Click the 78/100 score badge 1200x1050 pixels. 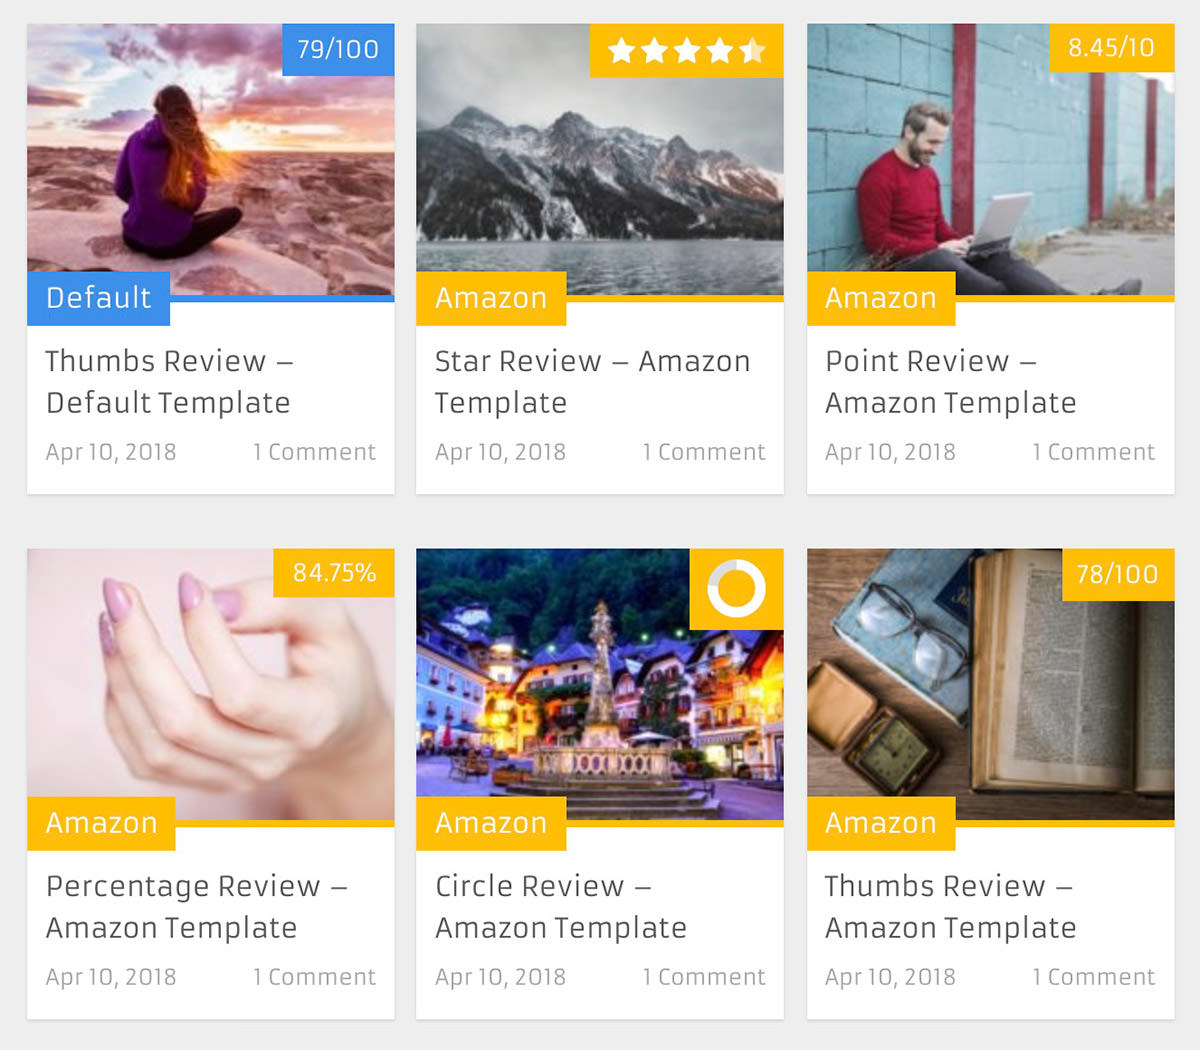click(1118, 574)
